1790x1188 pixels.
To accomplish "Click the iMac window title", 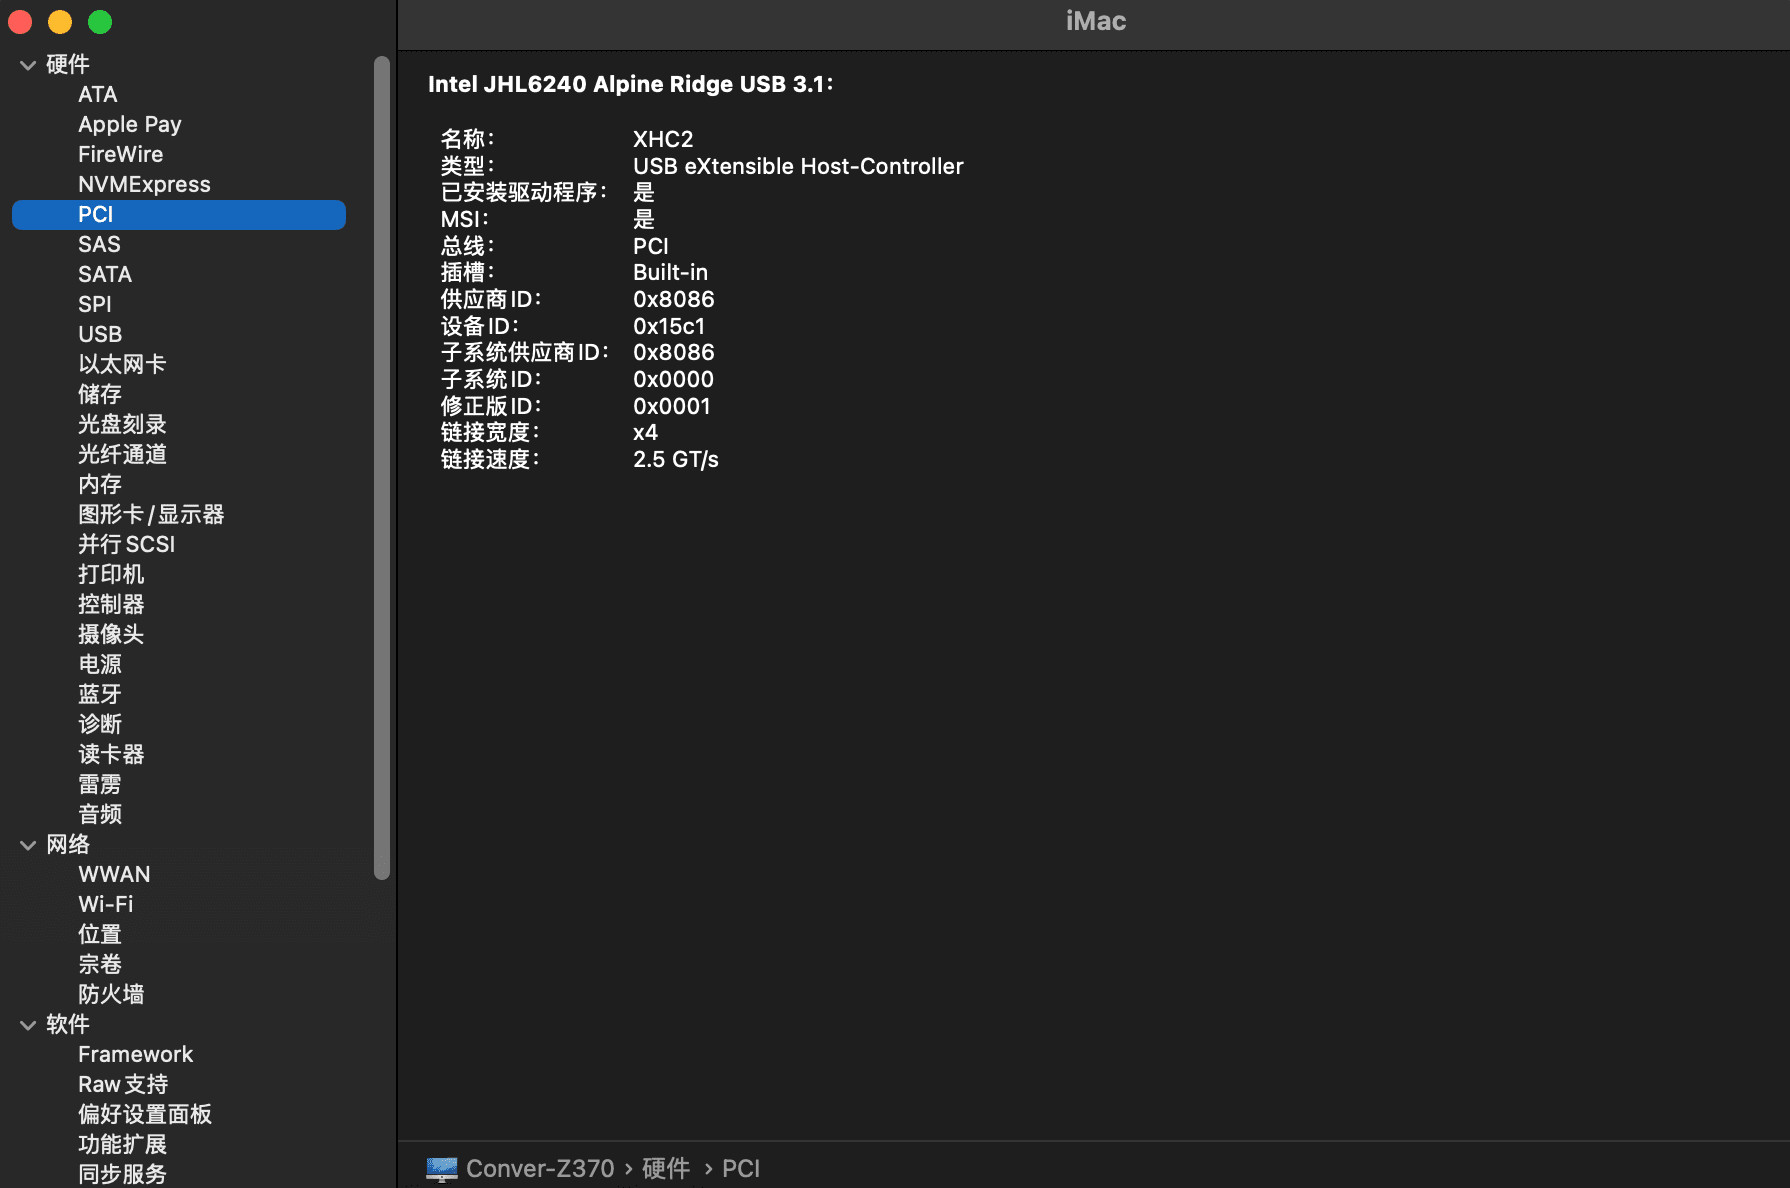I will point(1096,21).
